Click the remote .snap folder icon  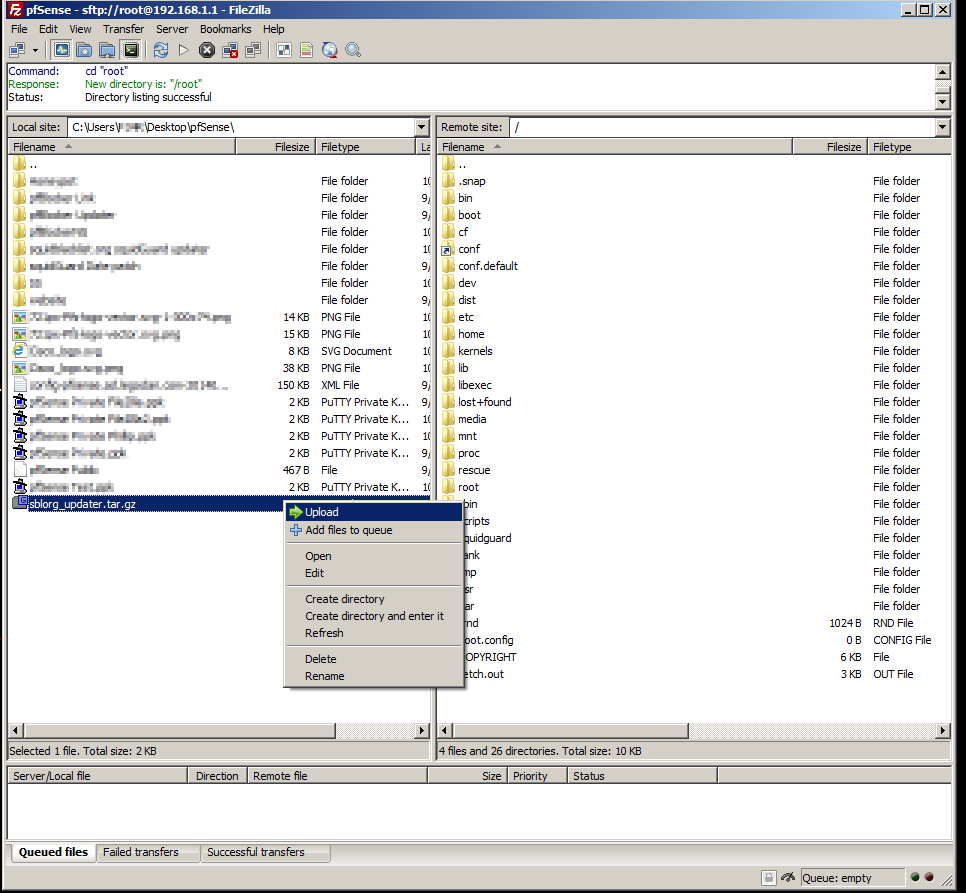(x=448, y=180)
